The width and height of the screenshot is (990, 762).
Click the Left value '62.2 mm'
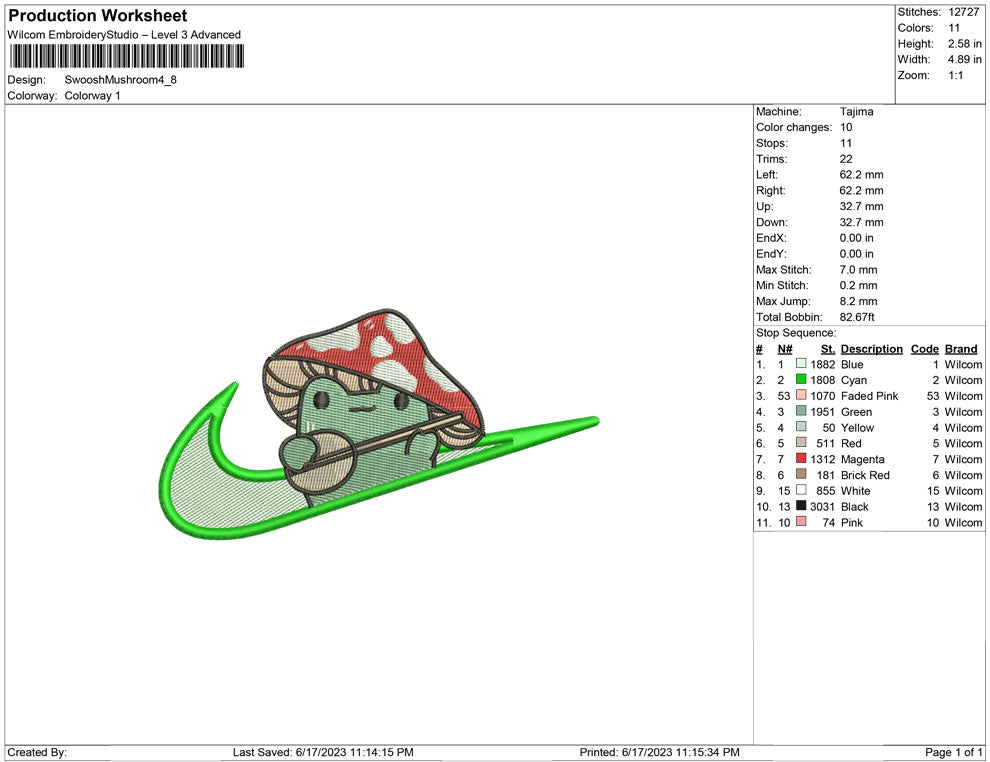pyautogui.click(x=862, y=174)
